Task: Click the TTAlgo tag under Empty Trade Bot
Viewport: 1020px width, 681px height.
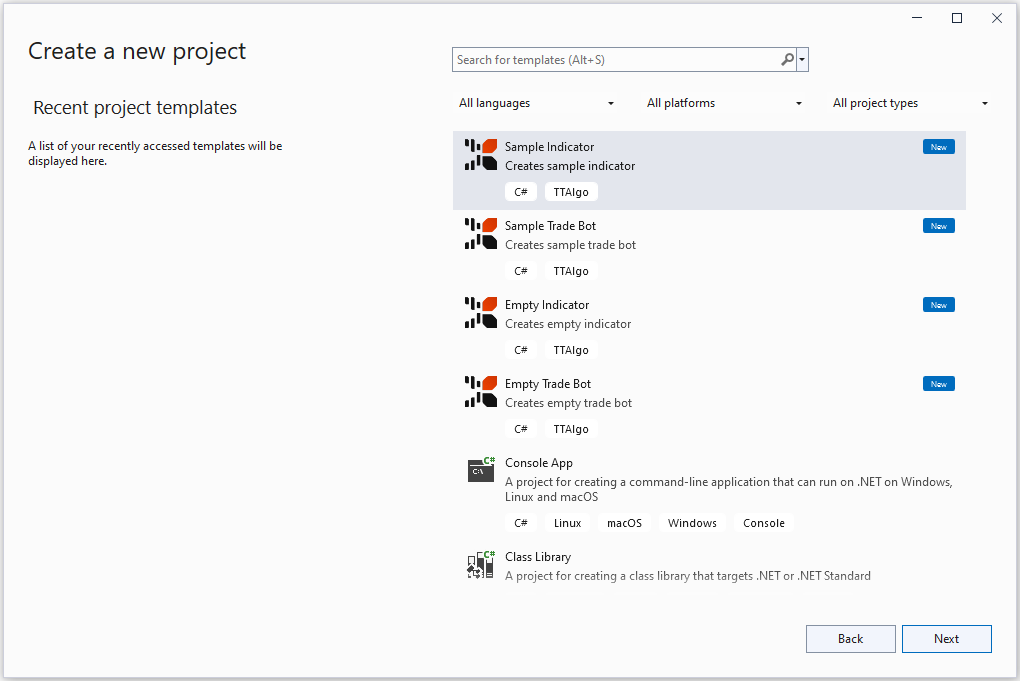Action: 571,429
